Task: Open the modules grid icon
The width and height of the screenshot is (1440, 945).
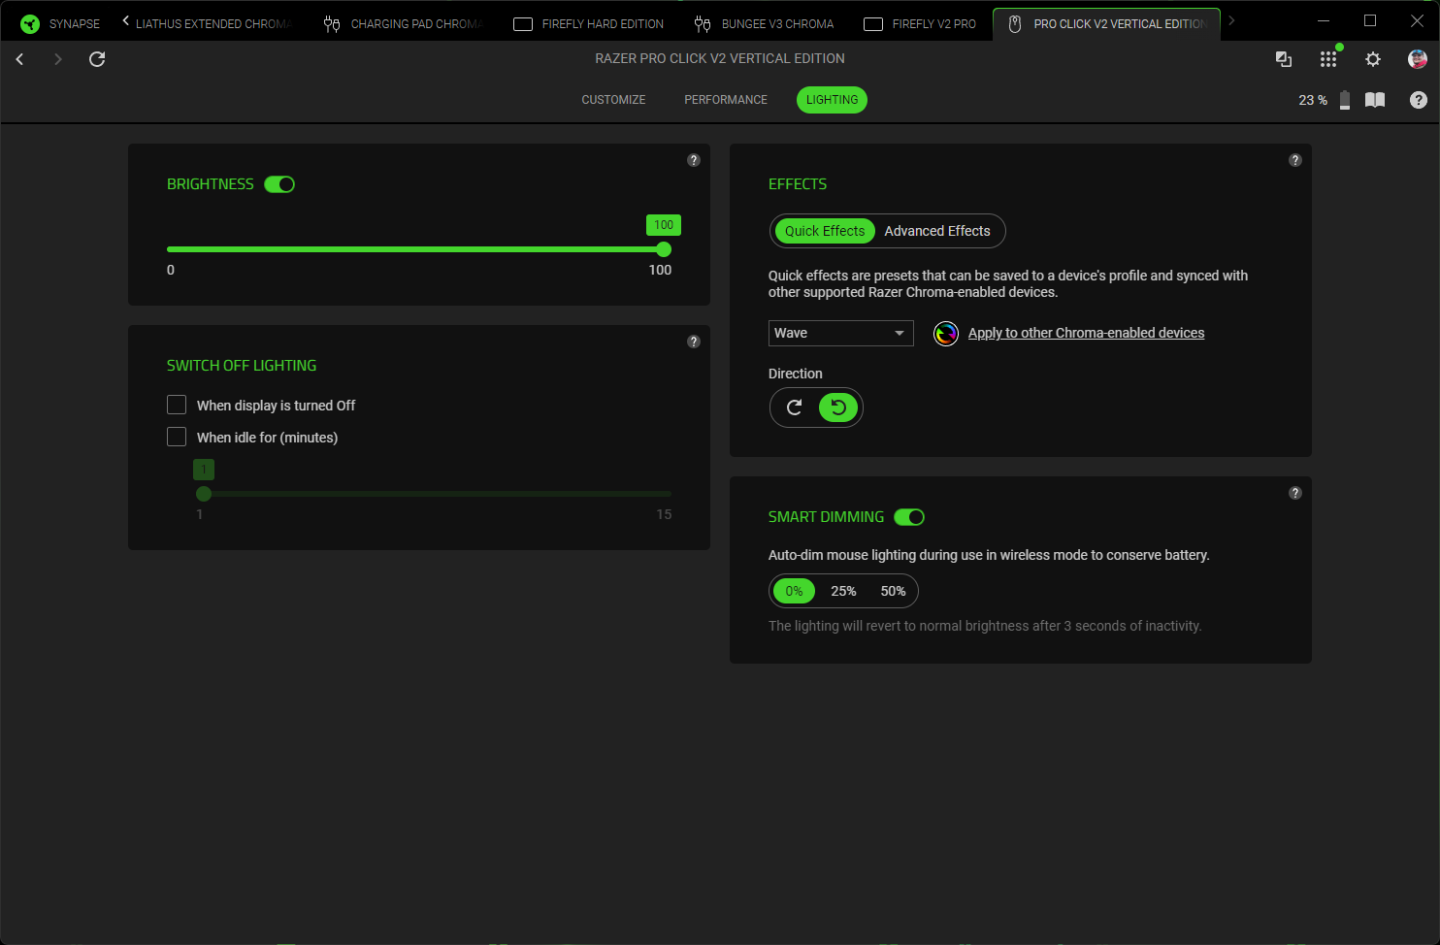Action: (1328, 59)
